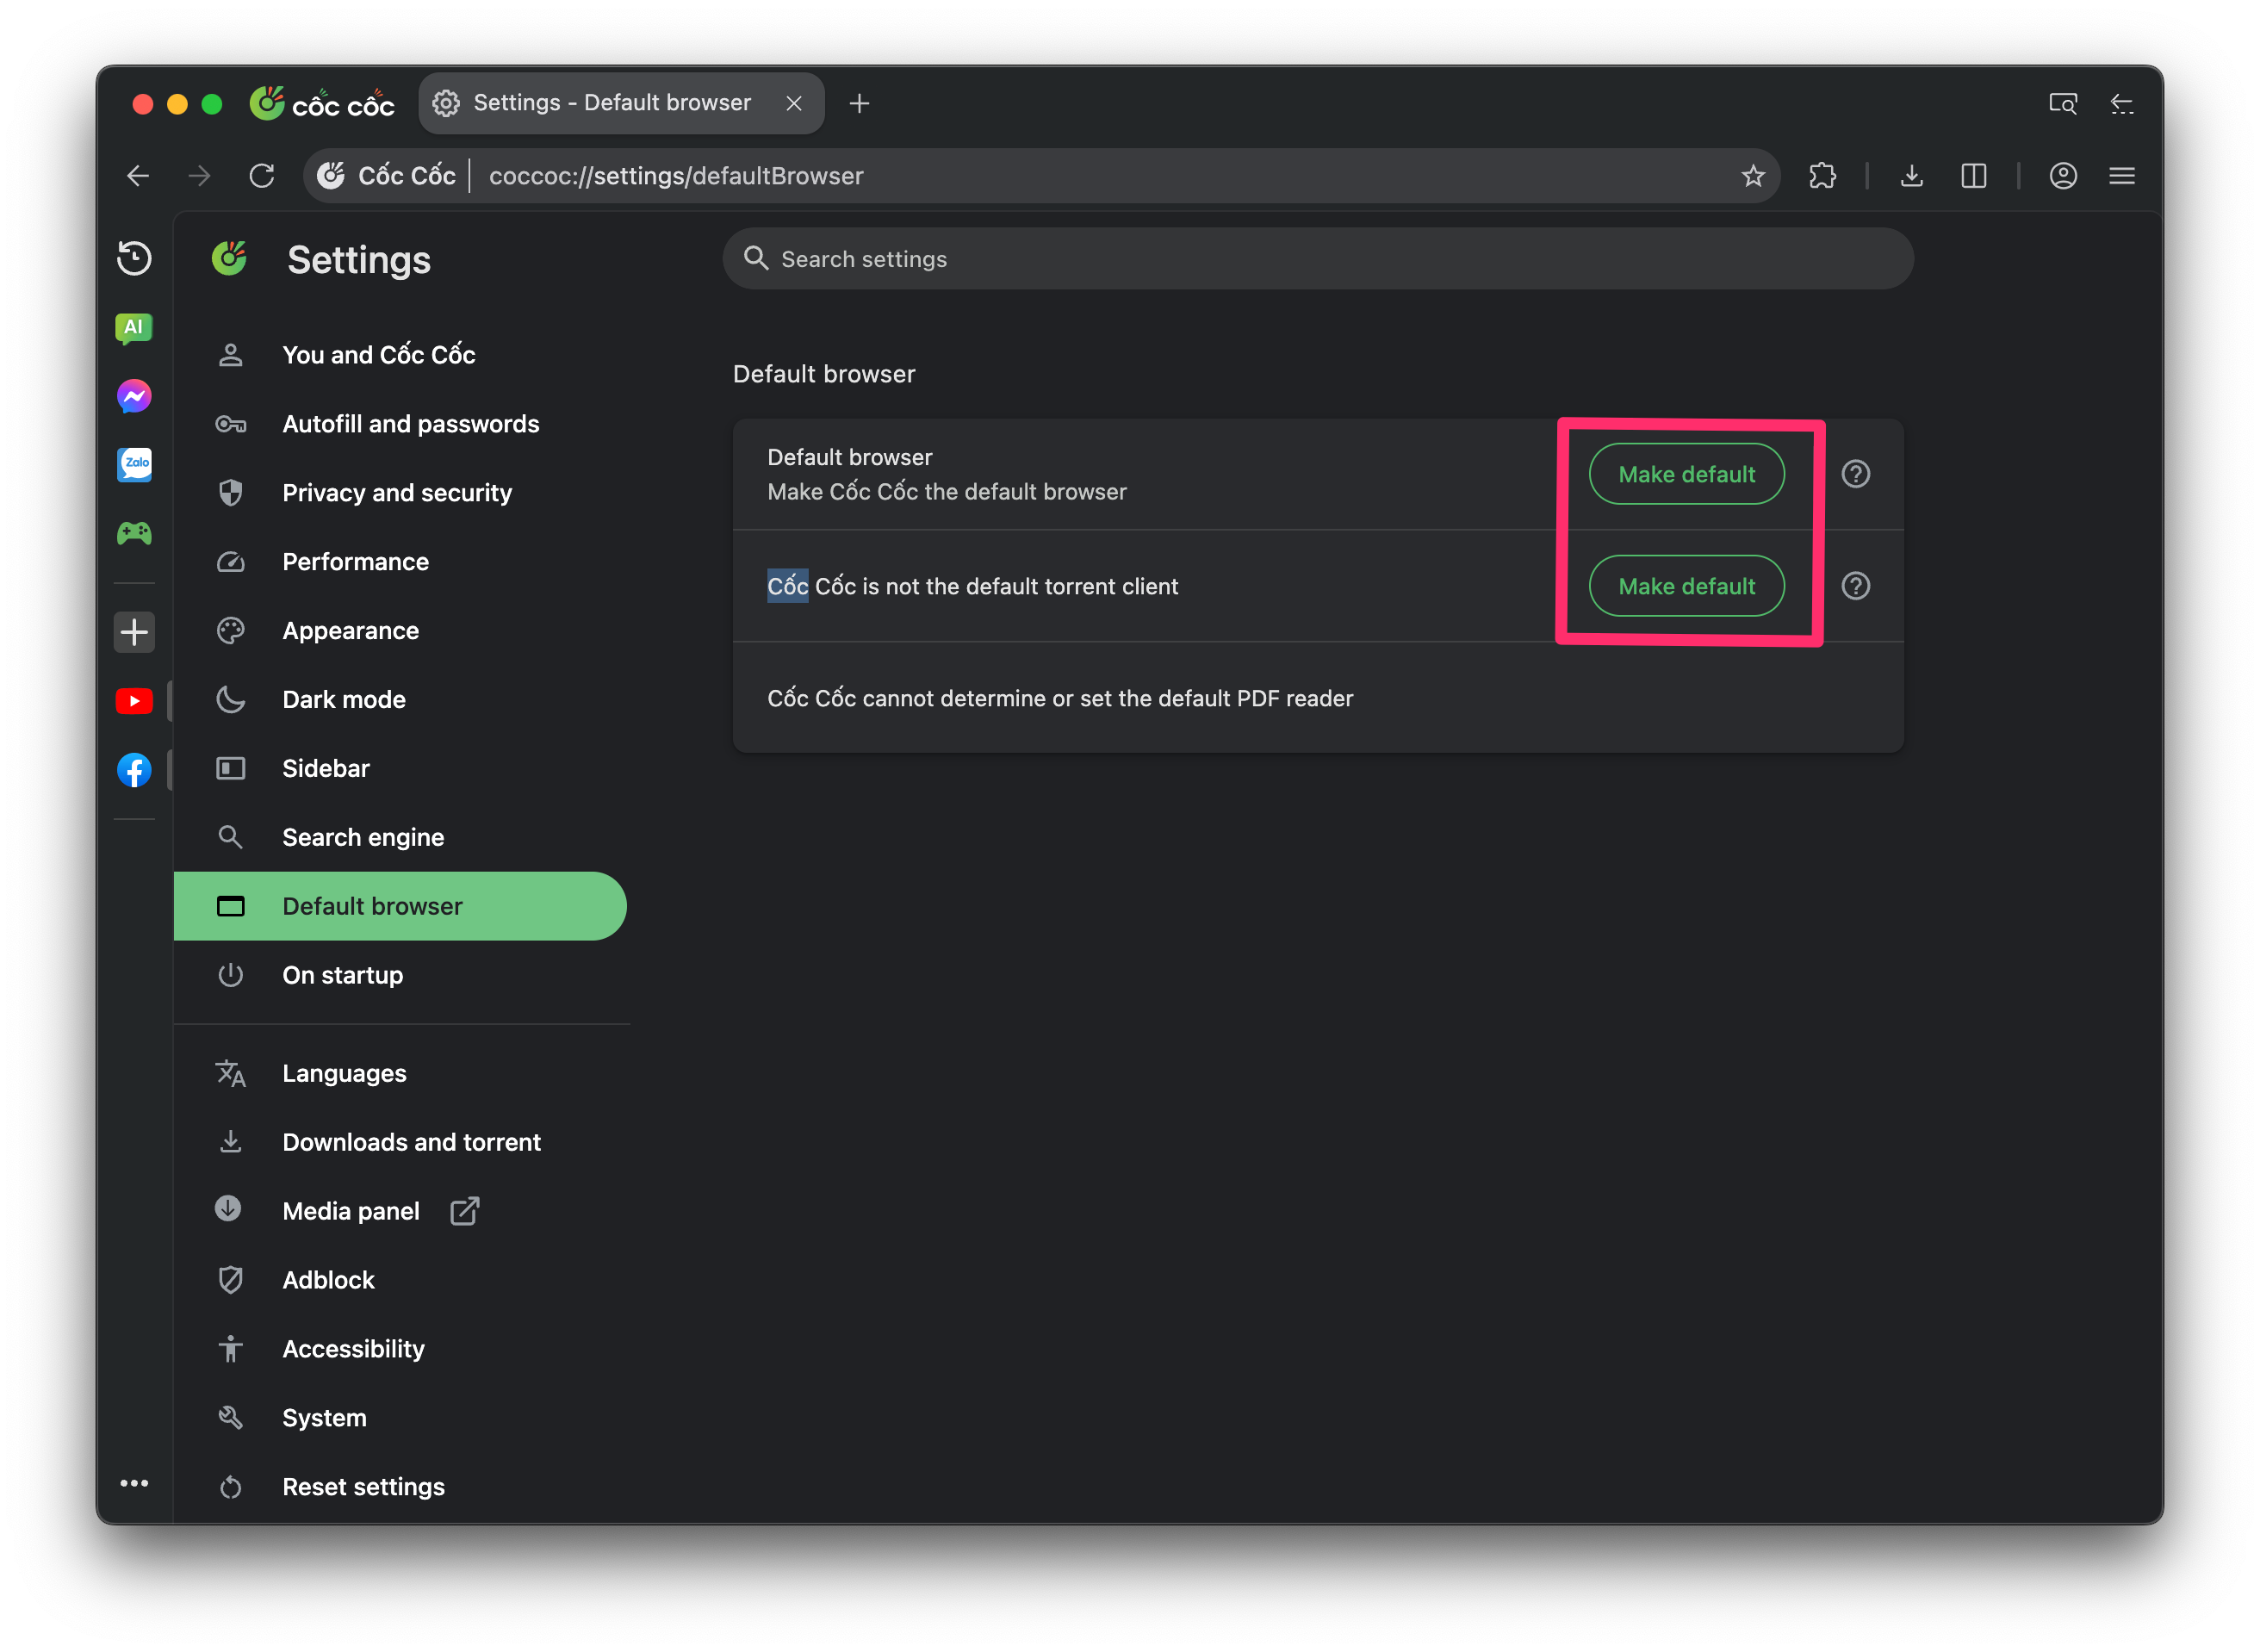Click the help icon for torrent client
2260x1652 pixels.
[x=1855, y=586]
